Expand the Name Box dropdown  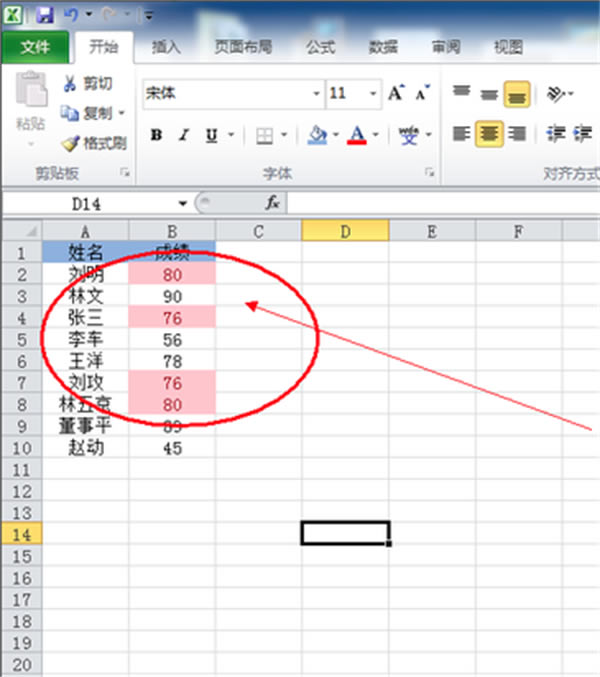point(183,203)
